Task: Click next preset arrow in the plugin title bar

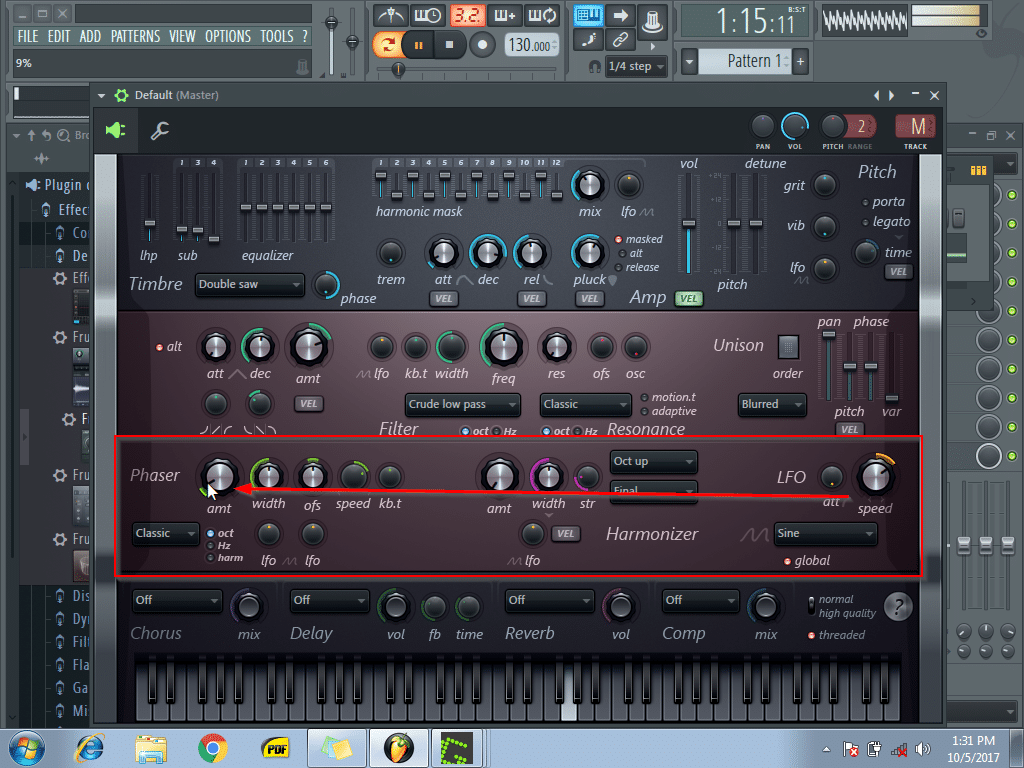Action: point(891,95)
